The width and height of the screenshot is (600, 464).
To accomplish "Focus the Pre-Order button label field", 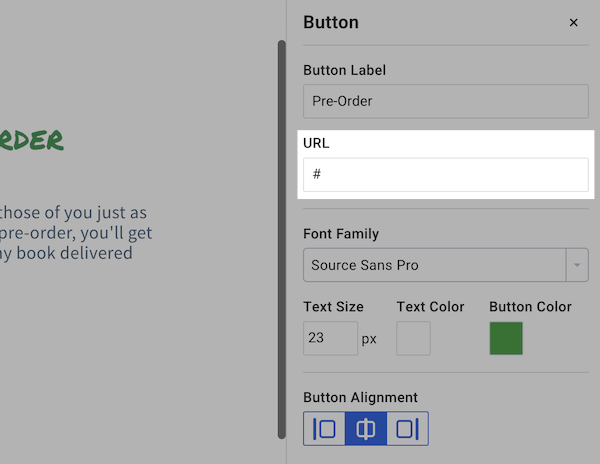I will pyautogui.click(x=445, y=101).
